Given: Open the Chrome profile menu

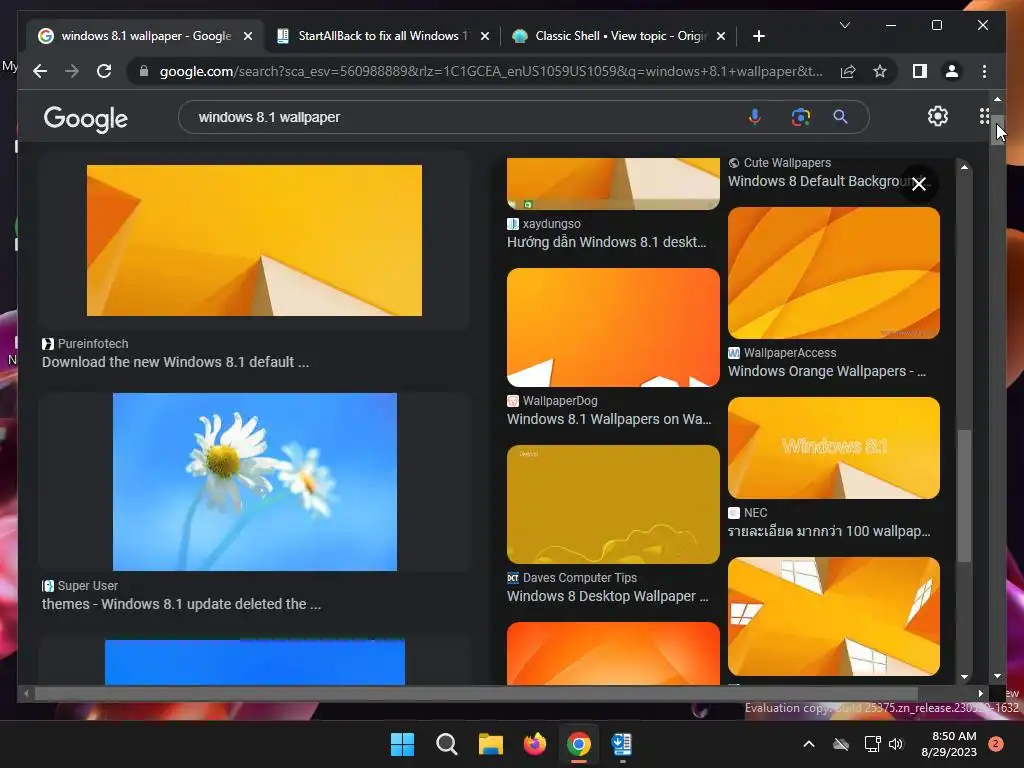Looking at the screenshot, I should [952, 71].
